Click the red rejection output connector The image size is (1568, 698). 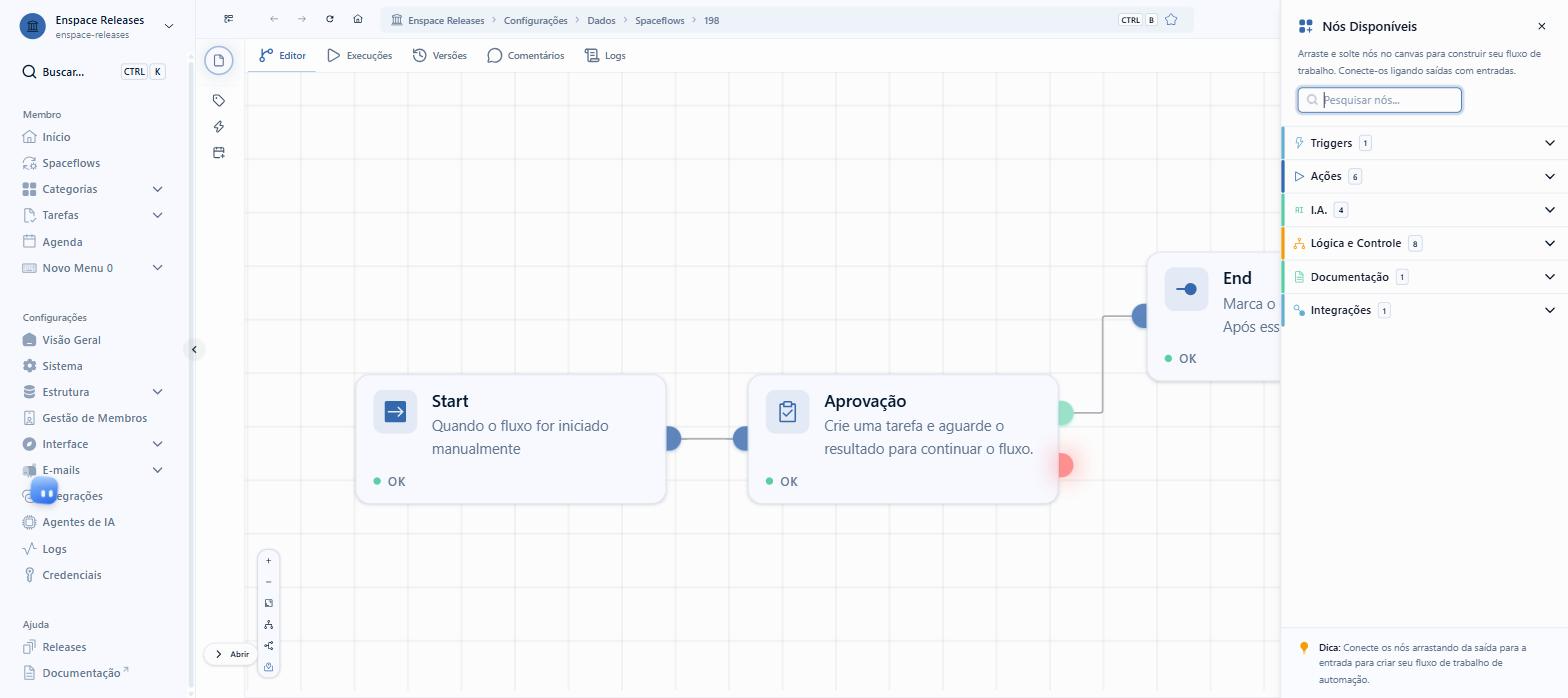click(x=1064, y=465)
